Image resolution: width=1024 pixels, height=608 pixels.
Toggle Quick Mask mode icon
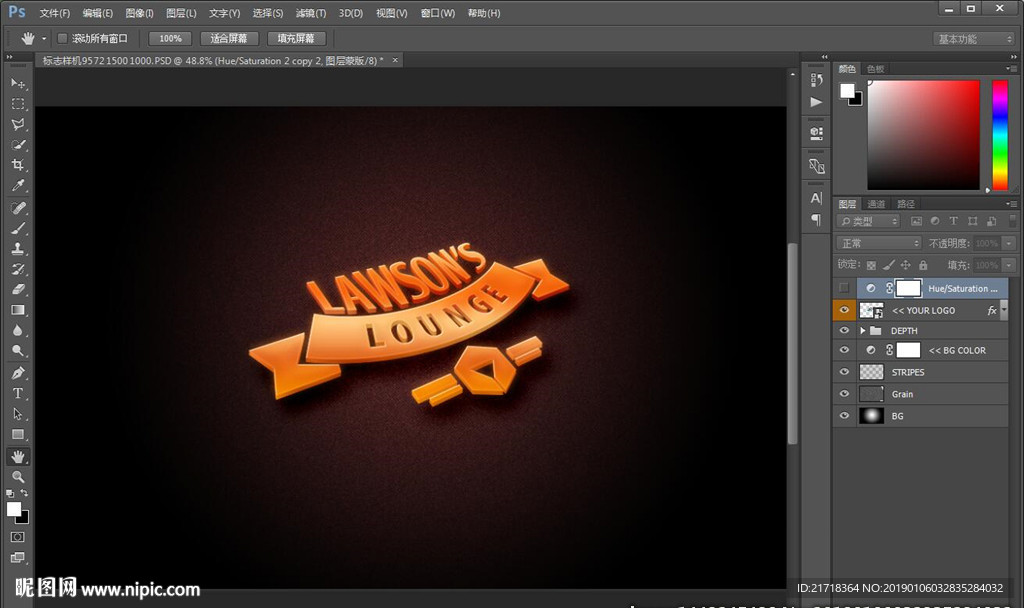(18, 537)
